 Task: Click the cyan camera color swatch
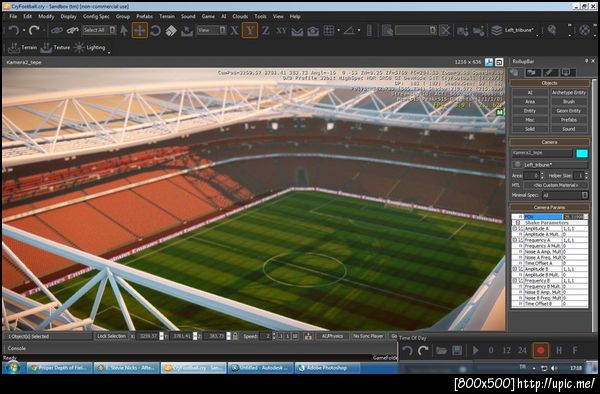click(x=582, y=153)
